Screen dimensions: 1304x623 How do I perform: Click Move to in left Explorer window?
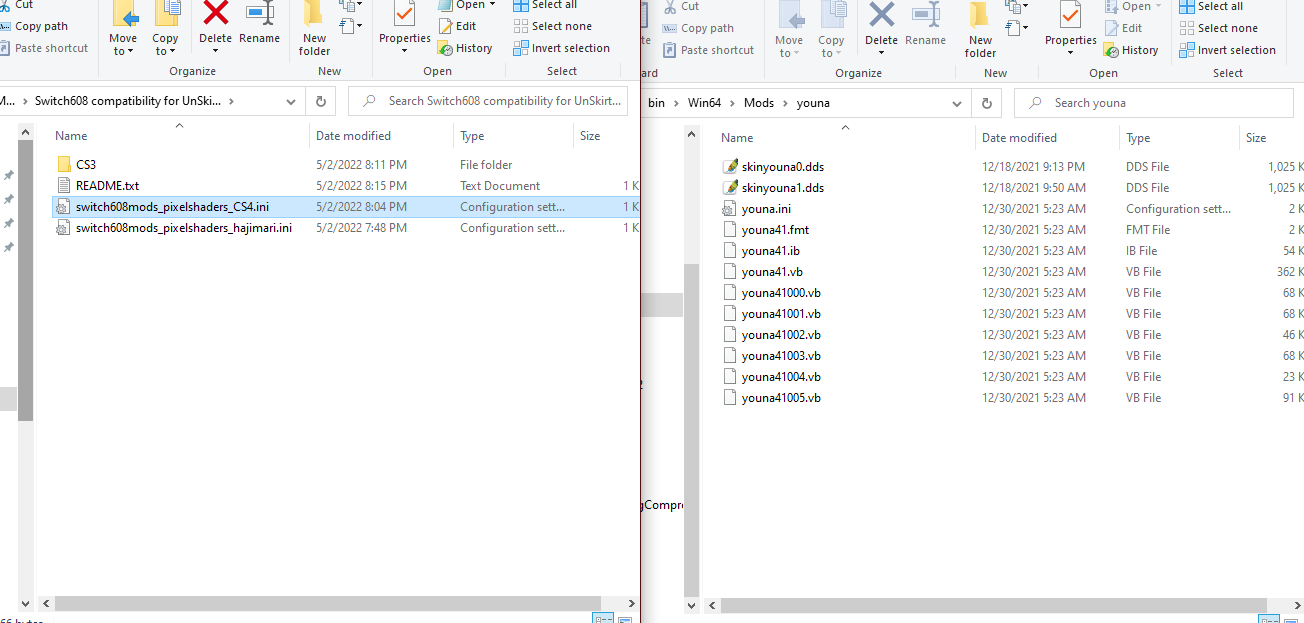click(124, 29)
